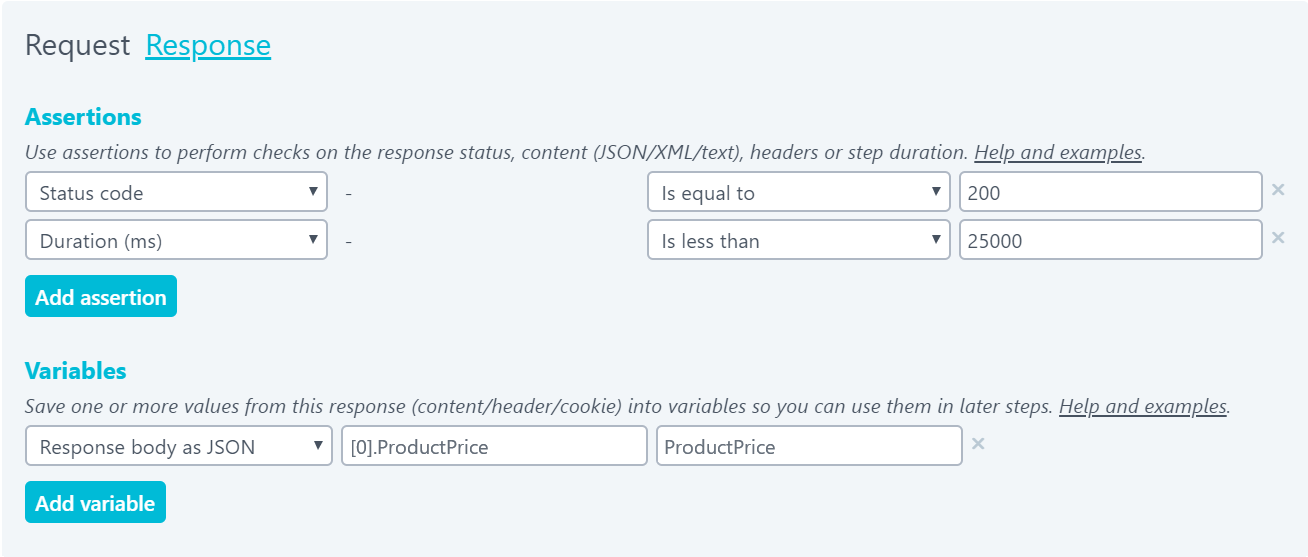Open Help and examples link for assertions
Viewport: 1308px width, 557px height.
pos(1058,153)
